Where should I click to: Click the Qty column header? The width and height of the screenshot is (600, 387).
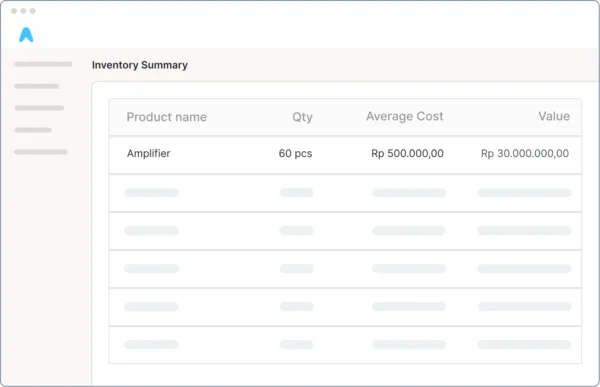pyautogui.click(x=302, y=117)
